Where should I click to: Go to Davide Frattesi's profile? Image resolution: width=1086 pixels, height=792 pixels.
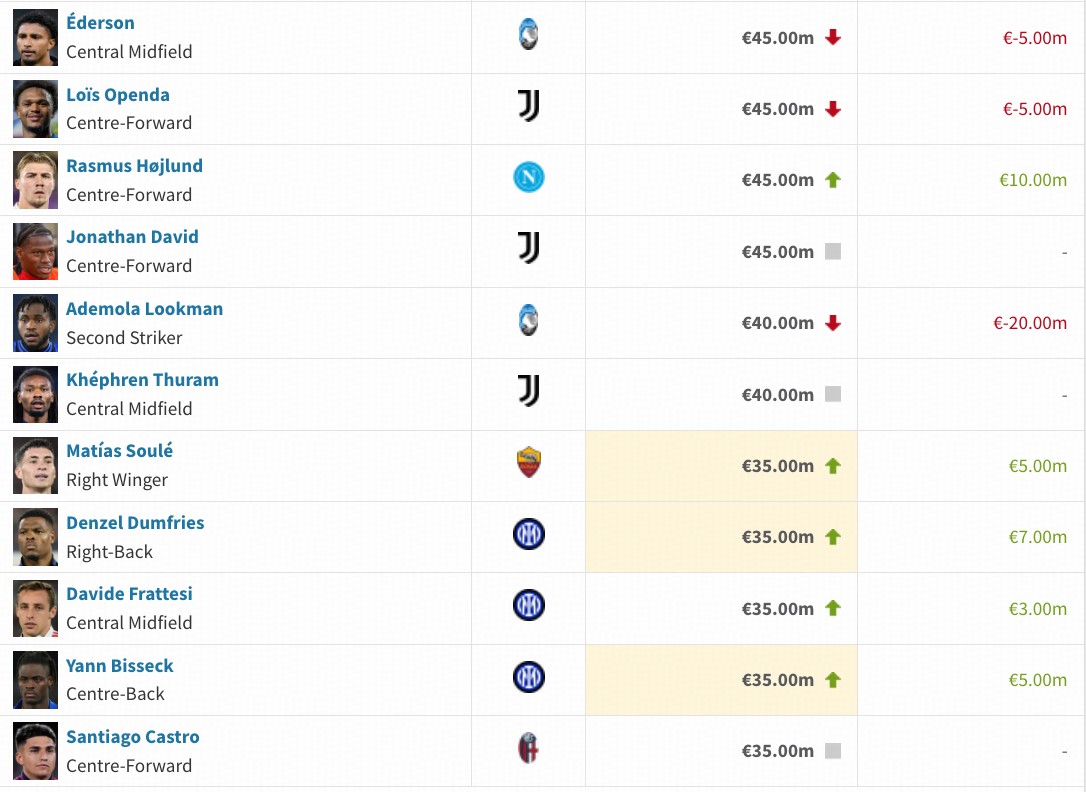pos(129,594)
